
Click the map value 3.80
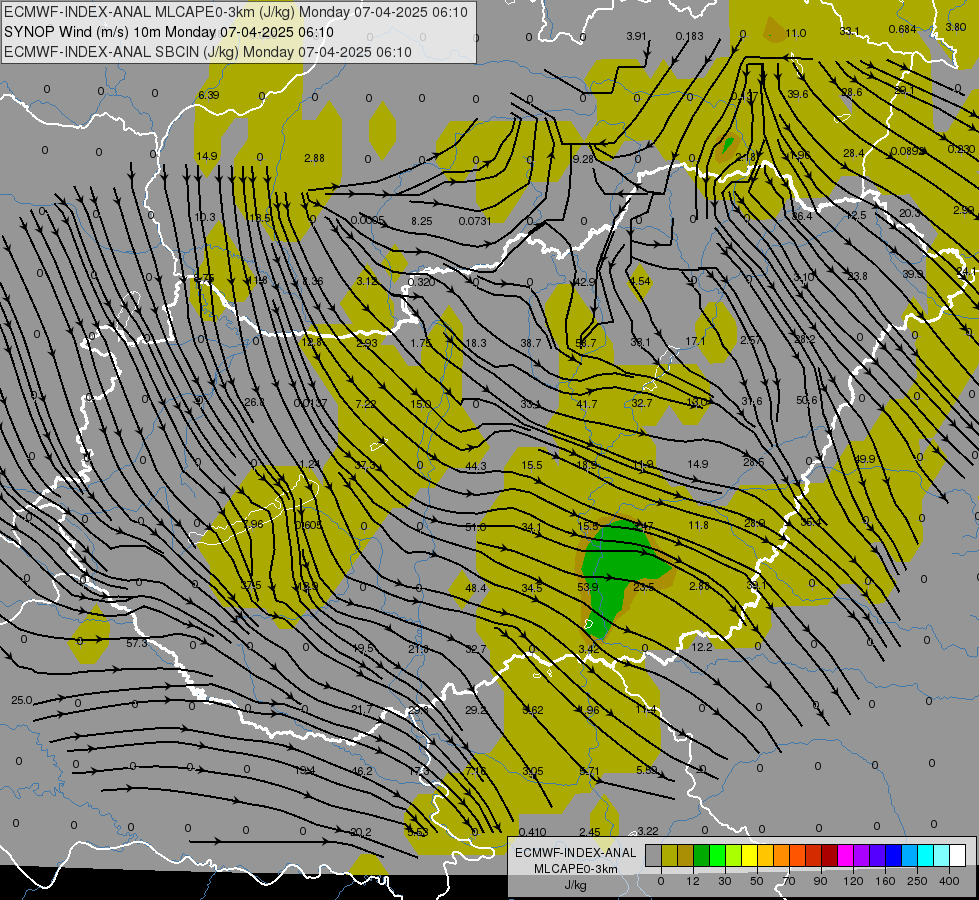click(x=956, y=27)
